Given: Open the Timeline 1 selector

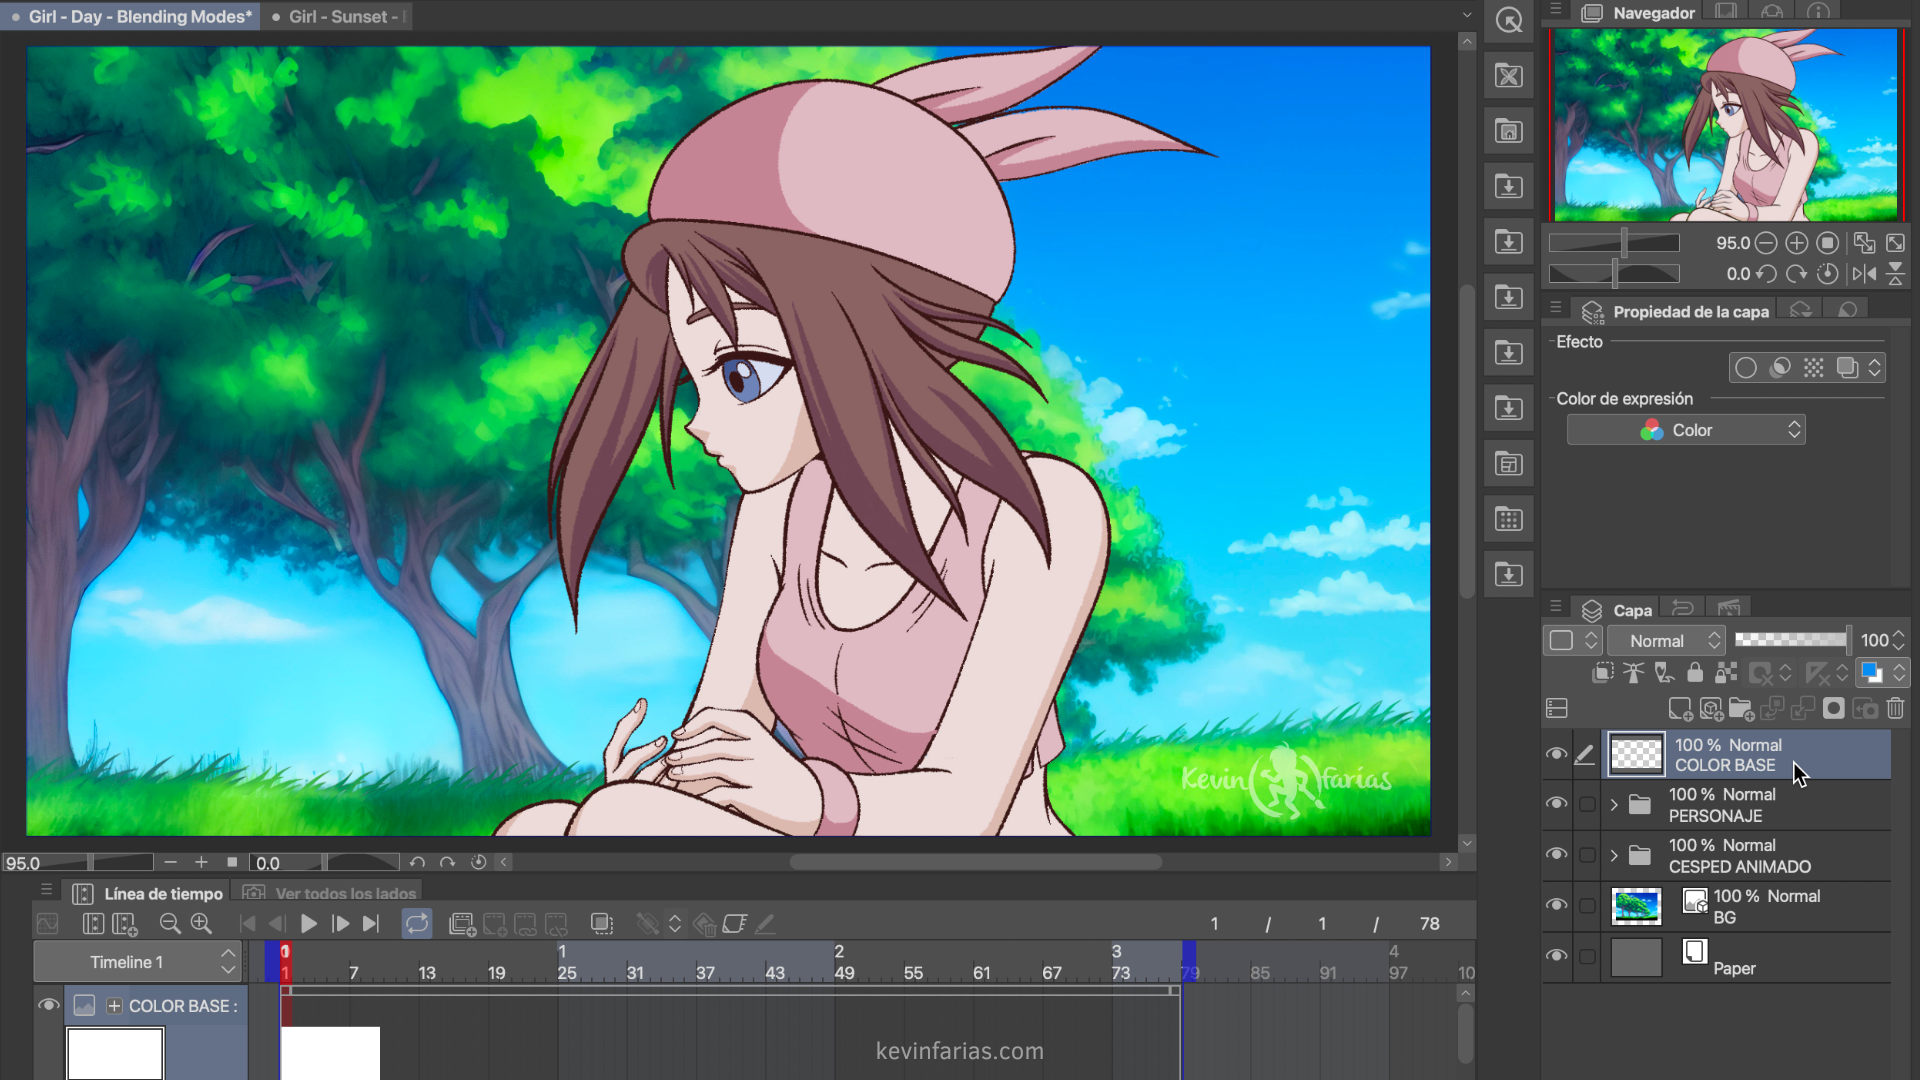Looking at the screenshot, I should pyautogui.click(x=137, y=962).
